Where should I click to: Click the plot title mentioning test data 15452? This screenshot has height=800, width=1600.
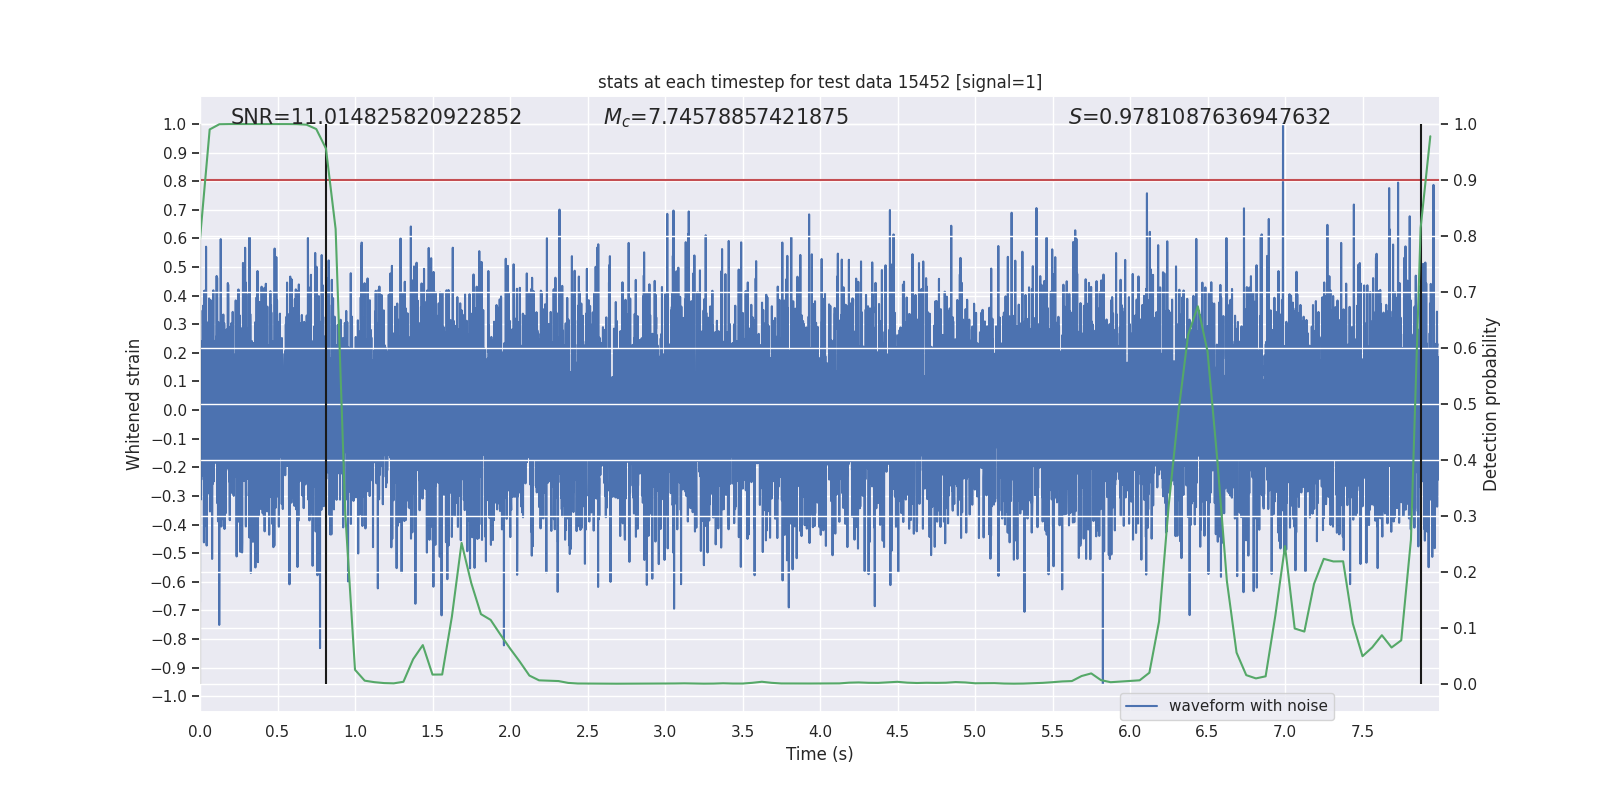point(819,82)
